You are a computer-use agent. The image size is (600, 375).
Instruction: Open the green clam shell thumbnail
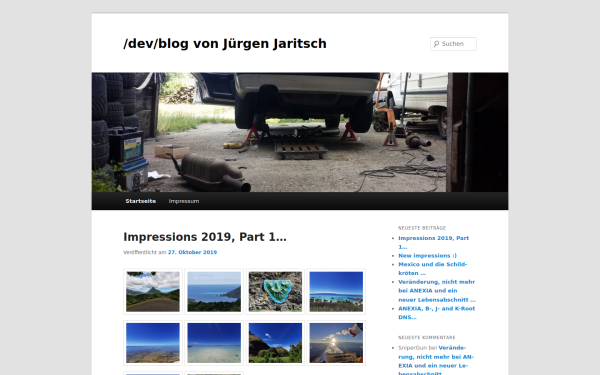[275, 292]
